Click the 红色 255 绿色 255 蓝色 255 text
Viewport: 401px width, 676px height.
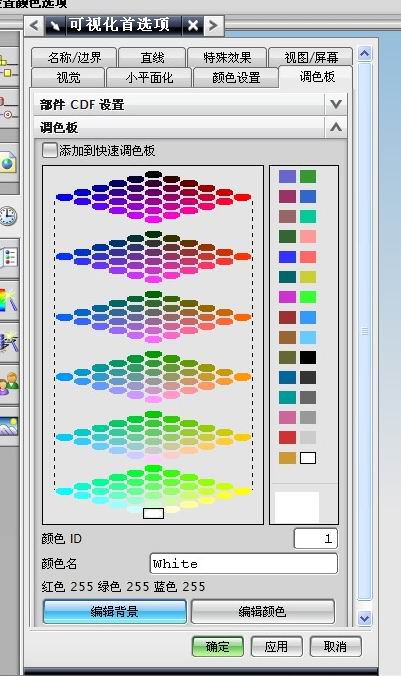(123, 587)
